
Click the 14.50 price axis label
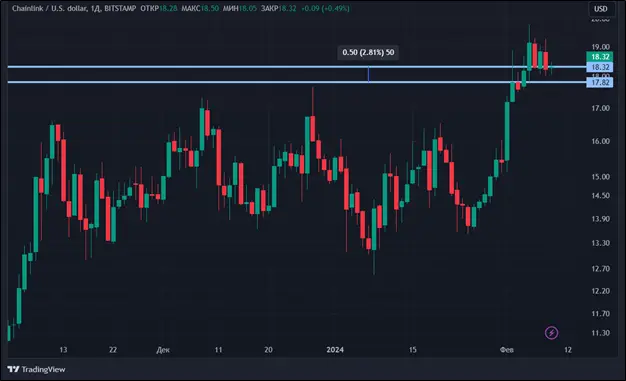600,195
